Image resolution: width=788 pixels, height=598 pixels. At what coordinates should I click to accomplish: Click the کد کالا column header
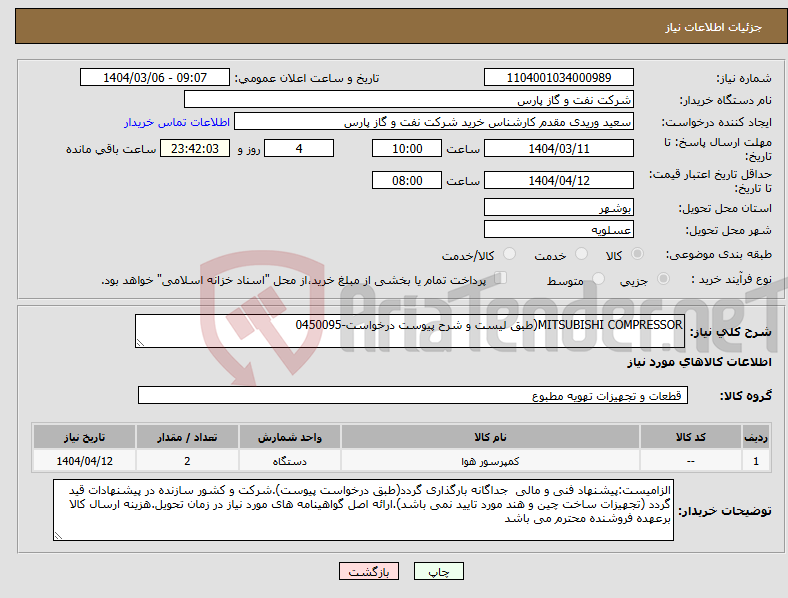point(691,437)
